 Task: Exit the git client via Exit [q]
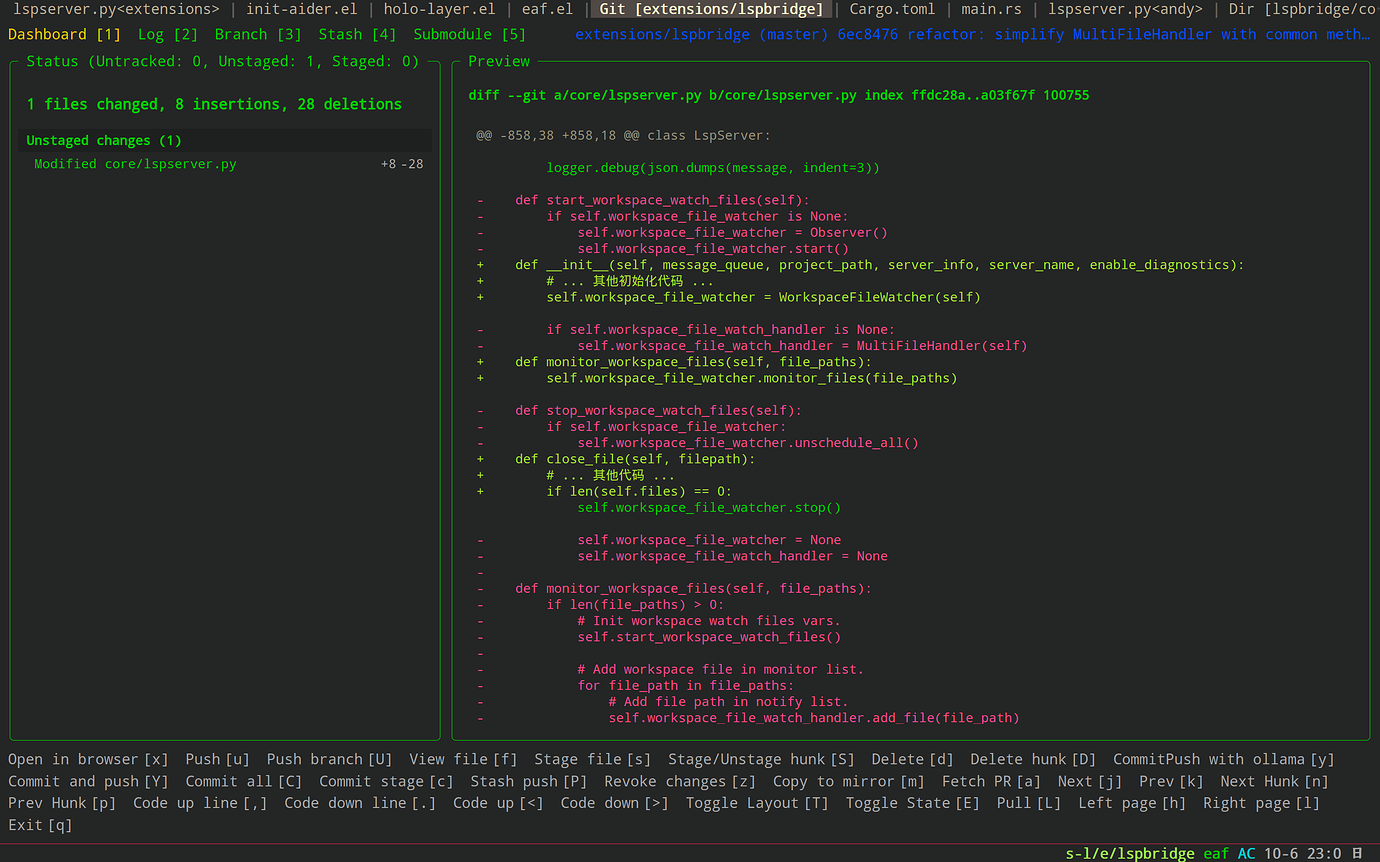[39, 824]
